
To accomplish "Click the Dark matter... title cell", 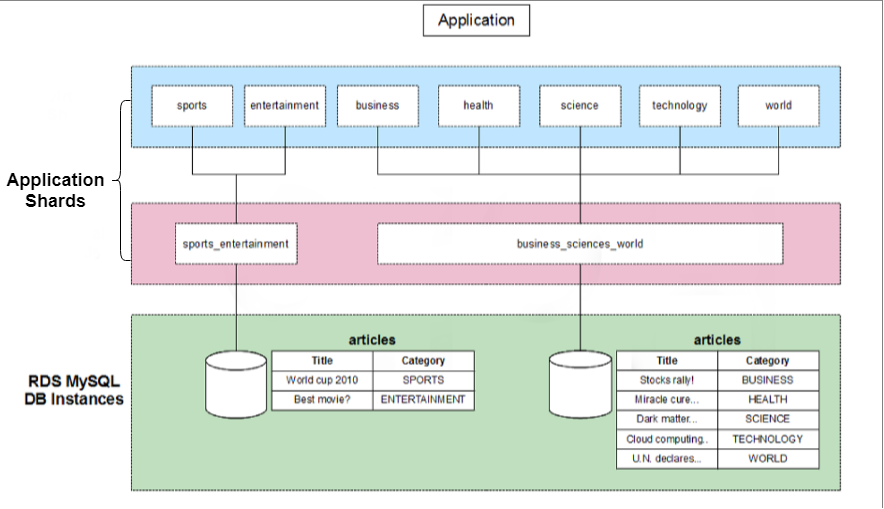I will (666, 419).
